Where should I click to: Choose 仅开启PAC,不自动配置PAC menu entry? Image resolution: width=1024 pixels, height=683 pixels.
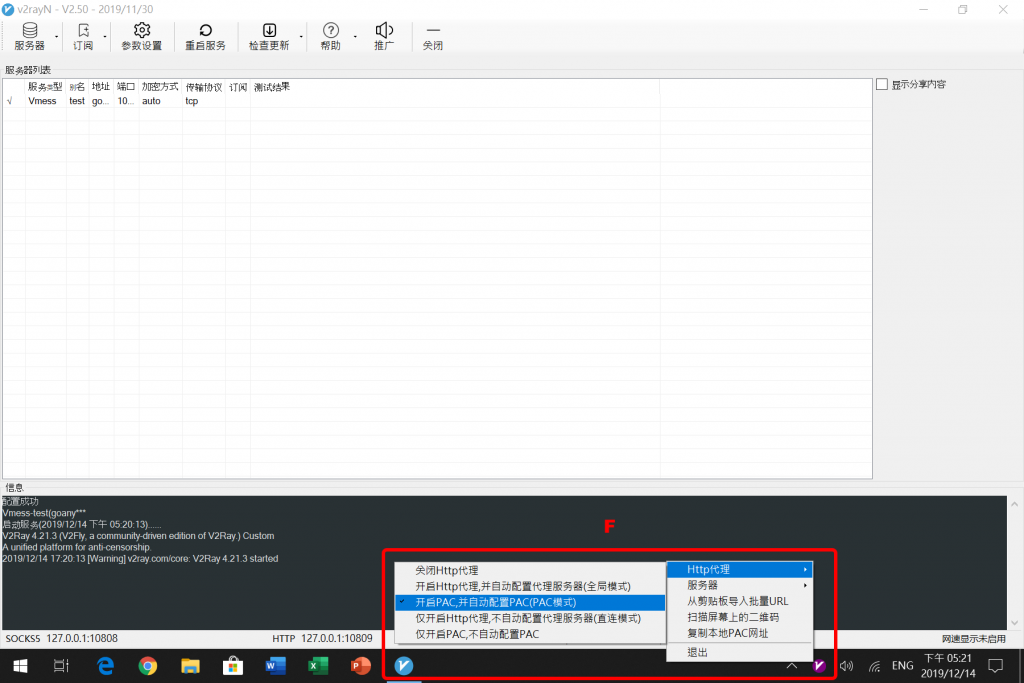(530, 634)
